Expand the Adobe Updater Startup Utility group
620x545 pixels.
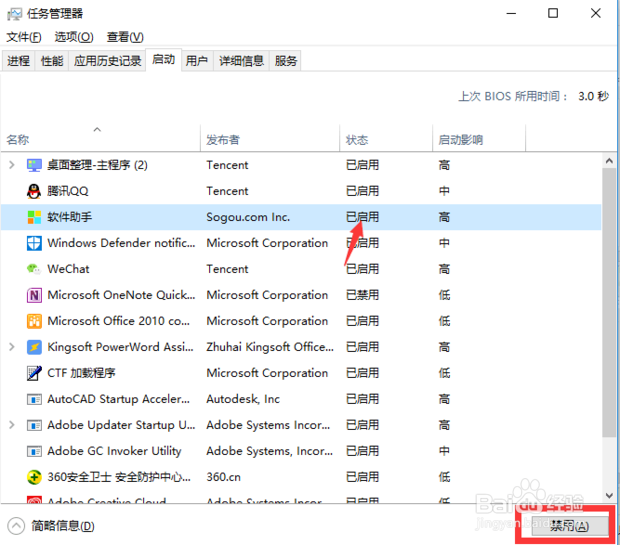(12, 425)
